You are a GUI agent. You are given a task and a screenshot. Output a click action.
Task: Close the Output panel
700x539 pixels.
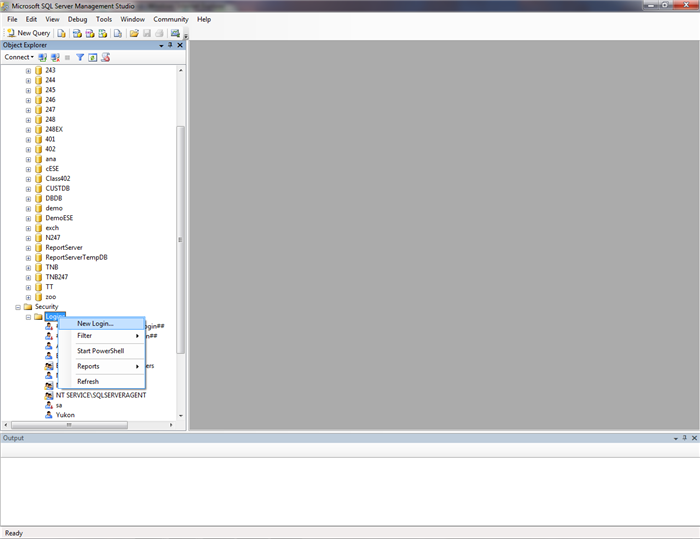coord(694,438)
